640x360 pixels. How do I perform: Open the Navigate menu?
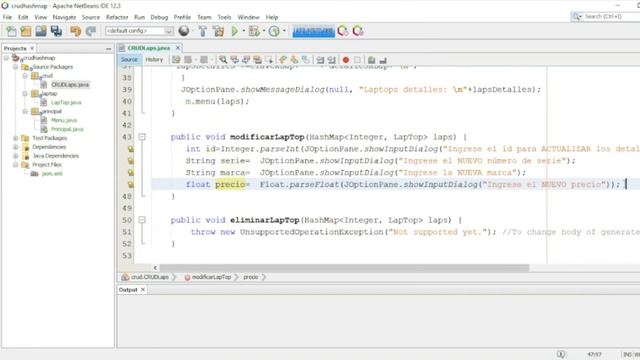(64, 17)
